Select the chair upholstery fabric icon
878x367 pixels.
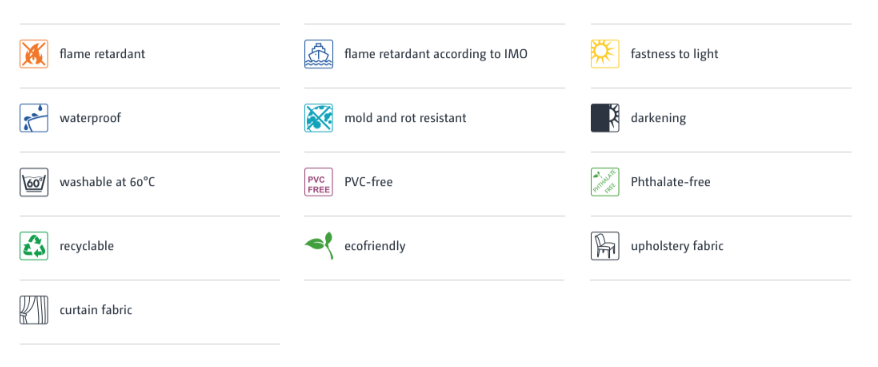(x=605, y=246)
